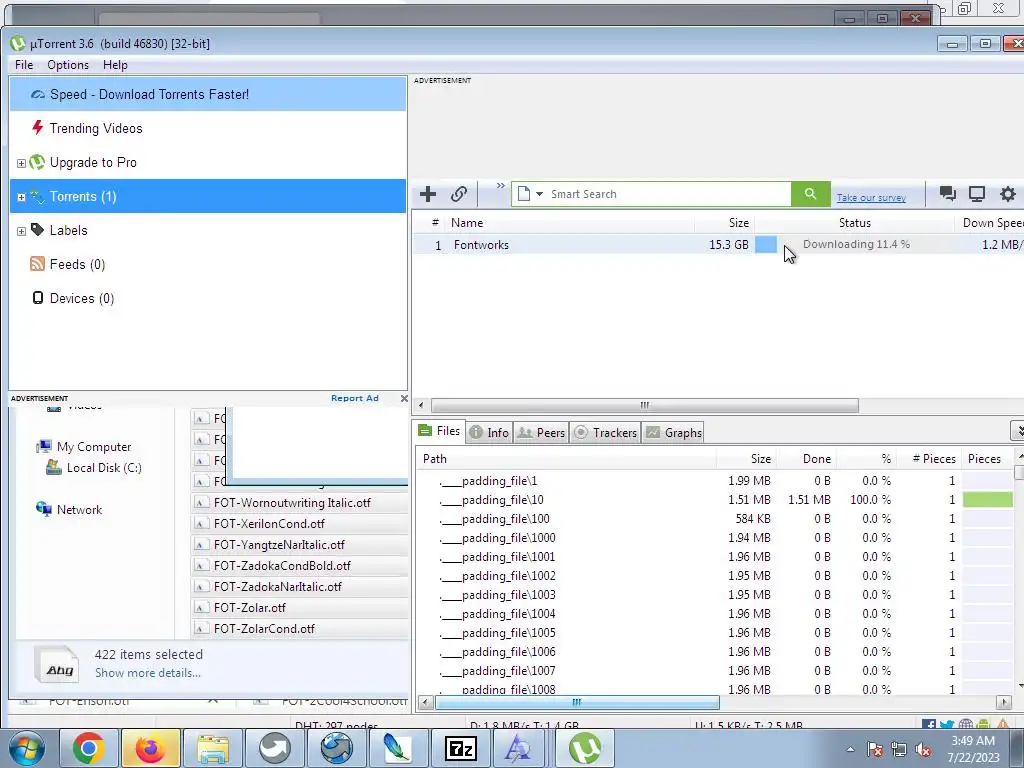This screenshot has height=768, width=1024.
Task: Open Windows Explorer from the taskbar
Action: 213,748
